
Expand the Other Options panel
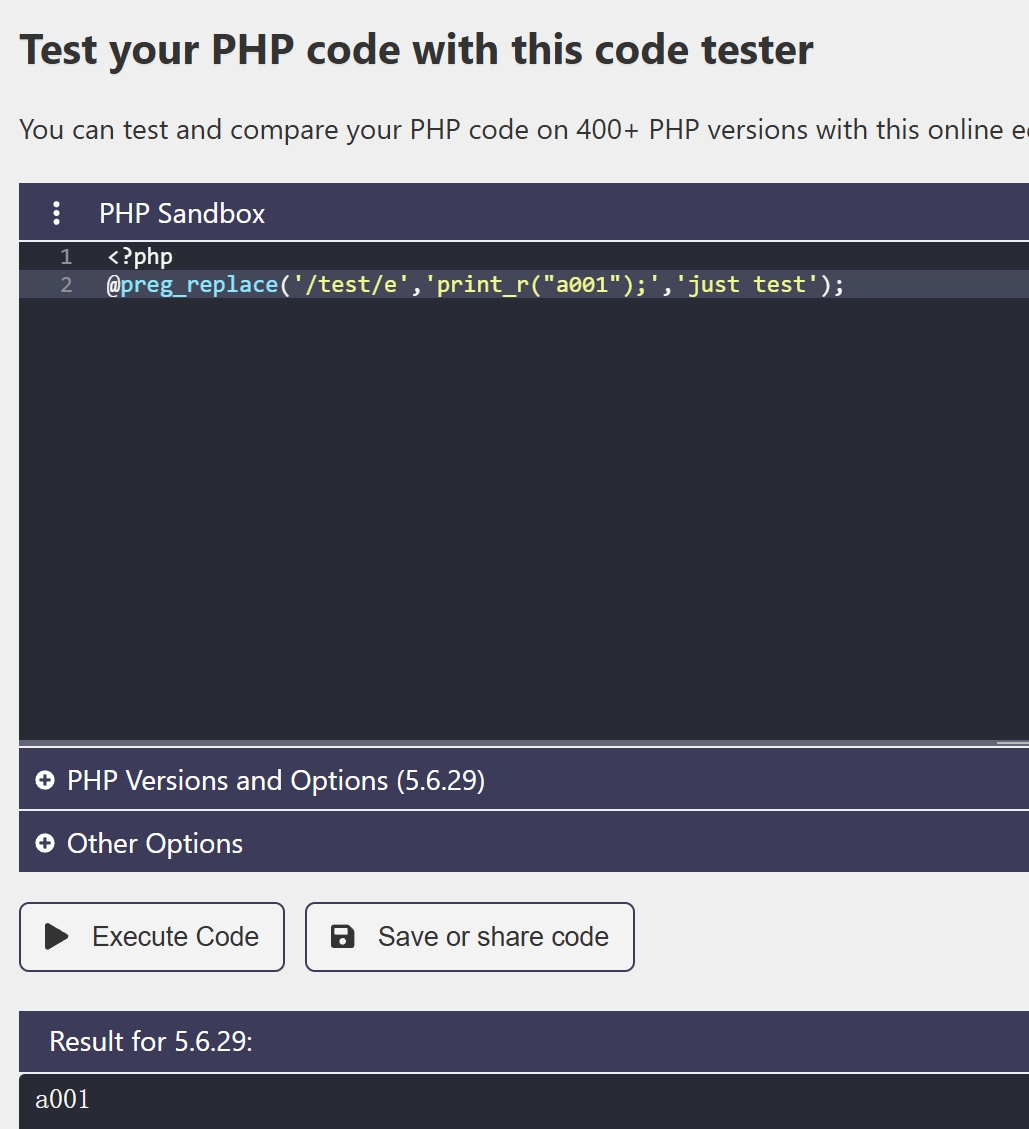point(155,844)
